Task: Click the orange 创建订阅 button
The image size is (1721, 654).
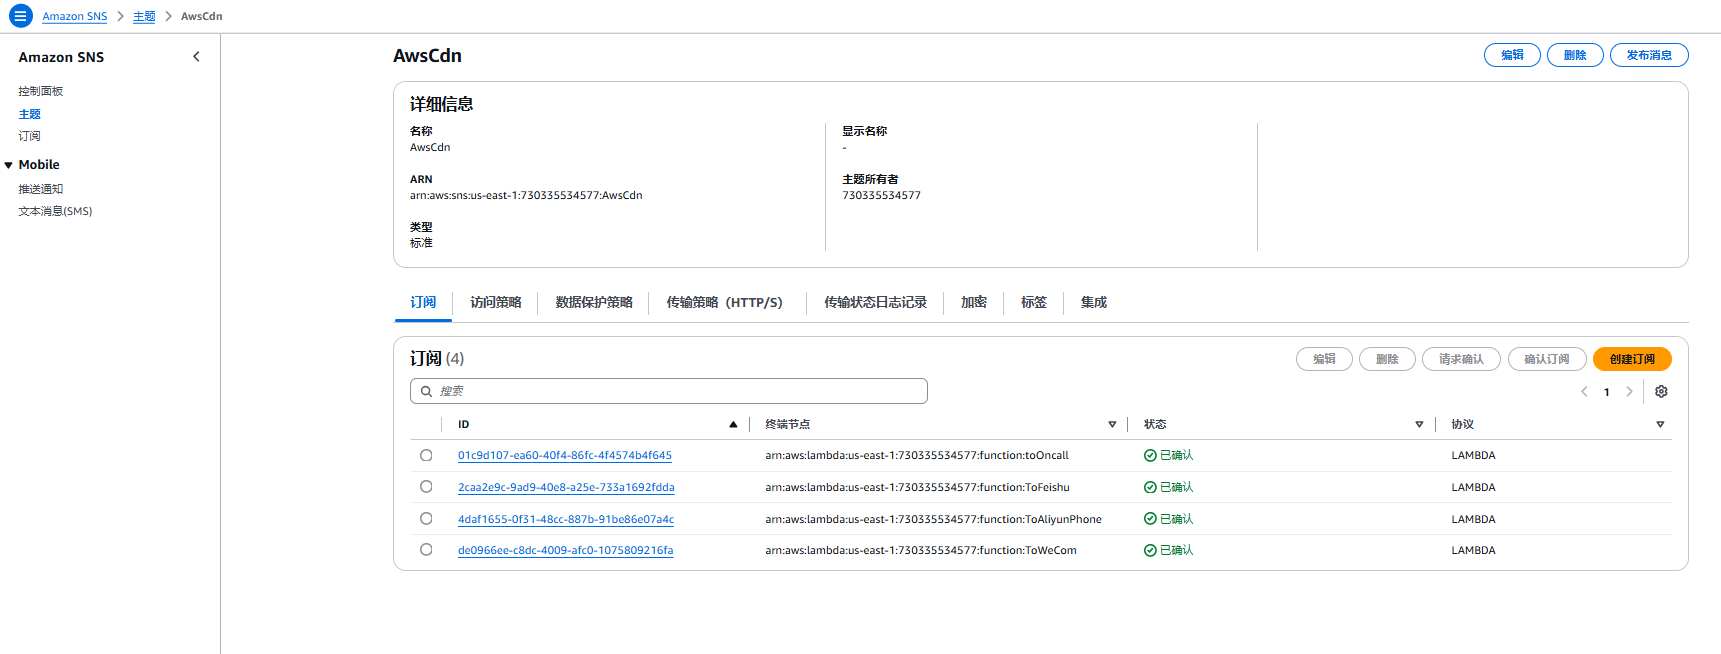Action: point(1632,359)
